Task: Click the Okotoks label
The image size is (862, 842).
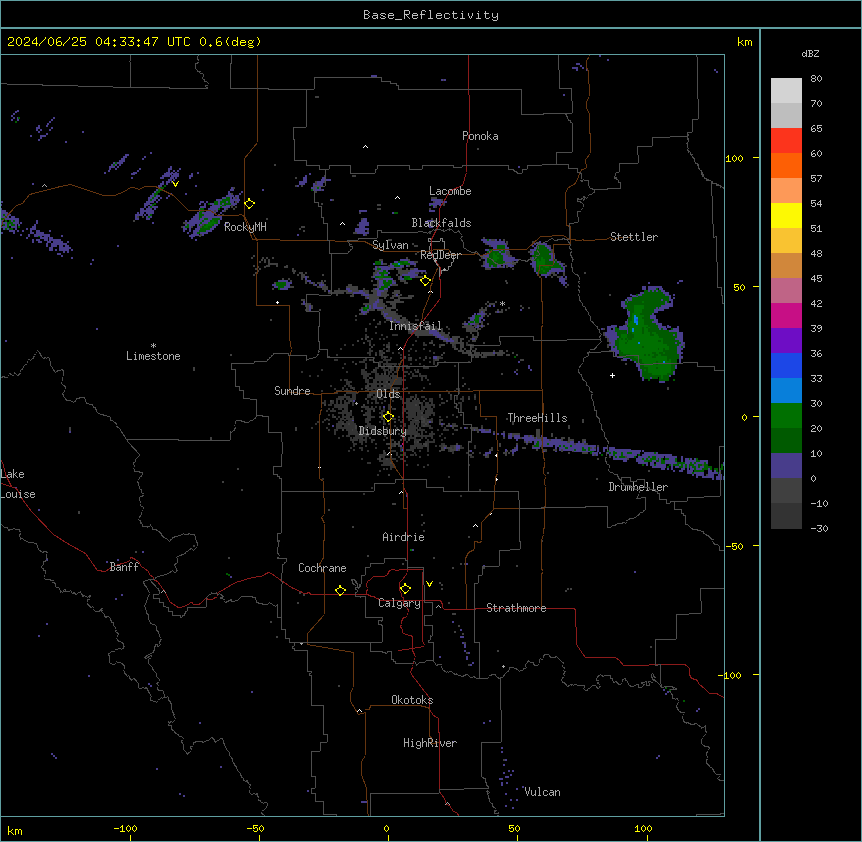Action: [412, 700]
